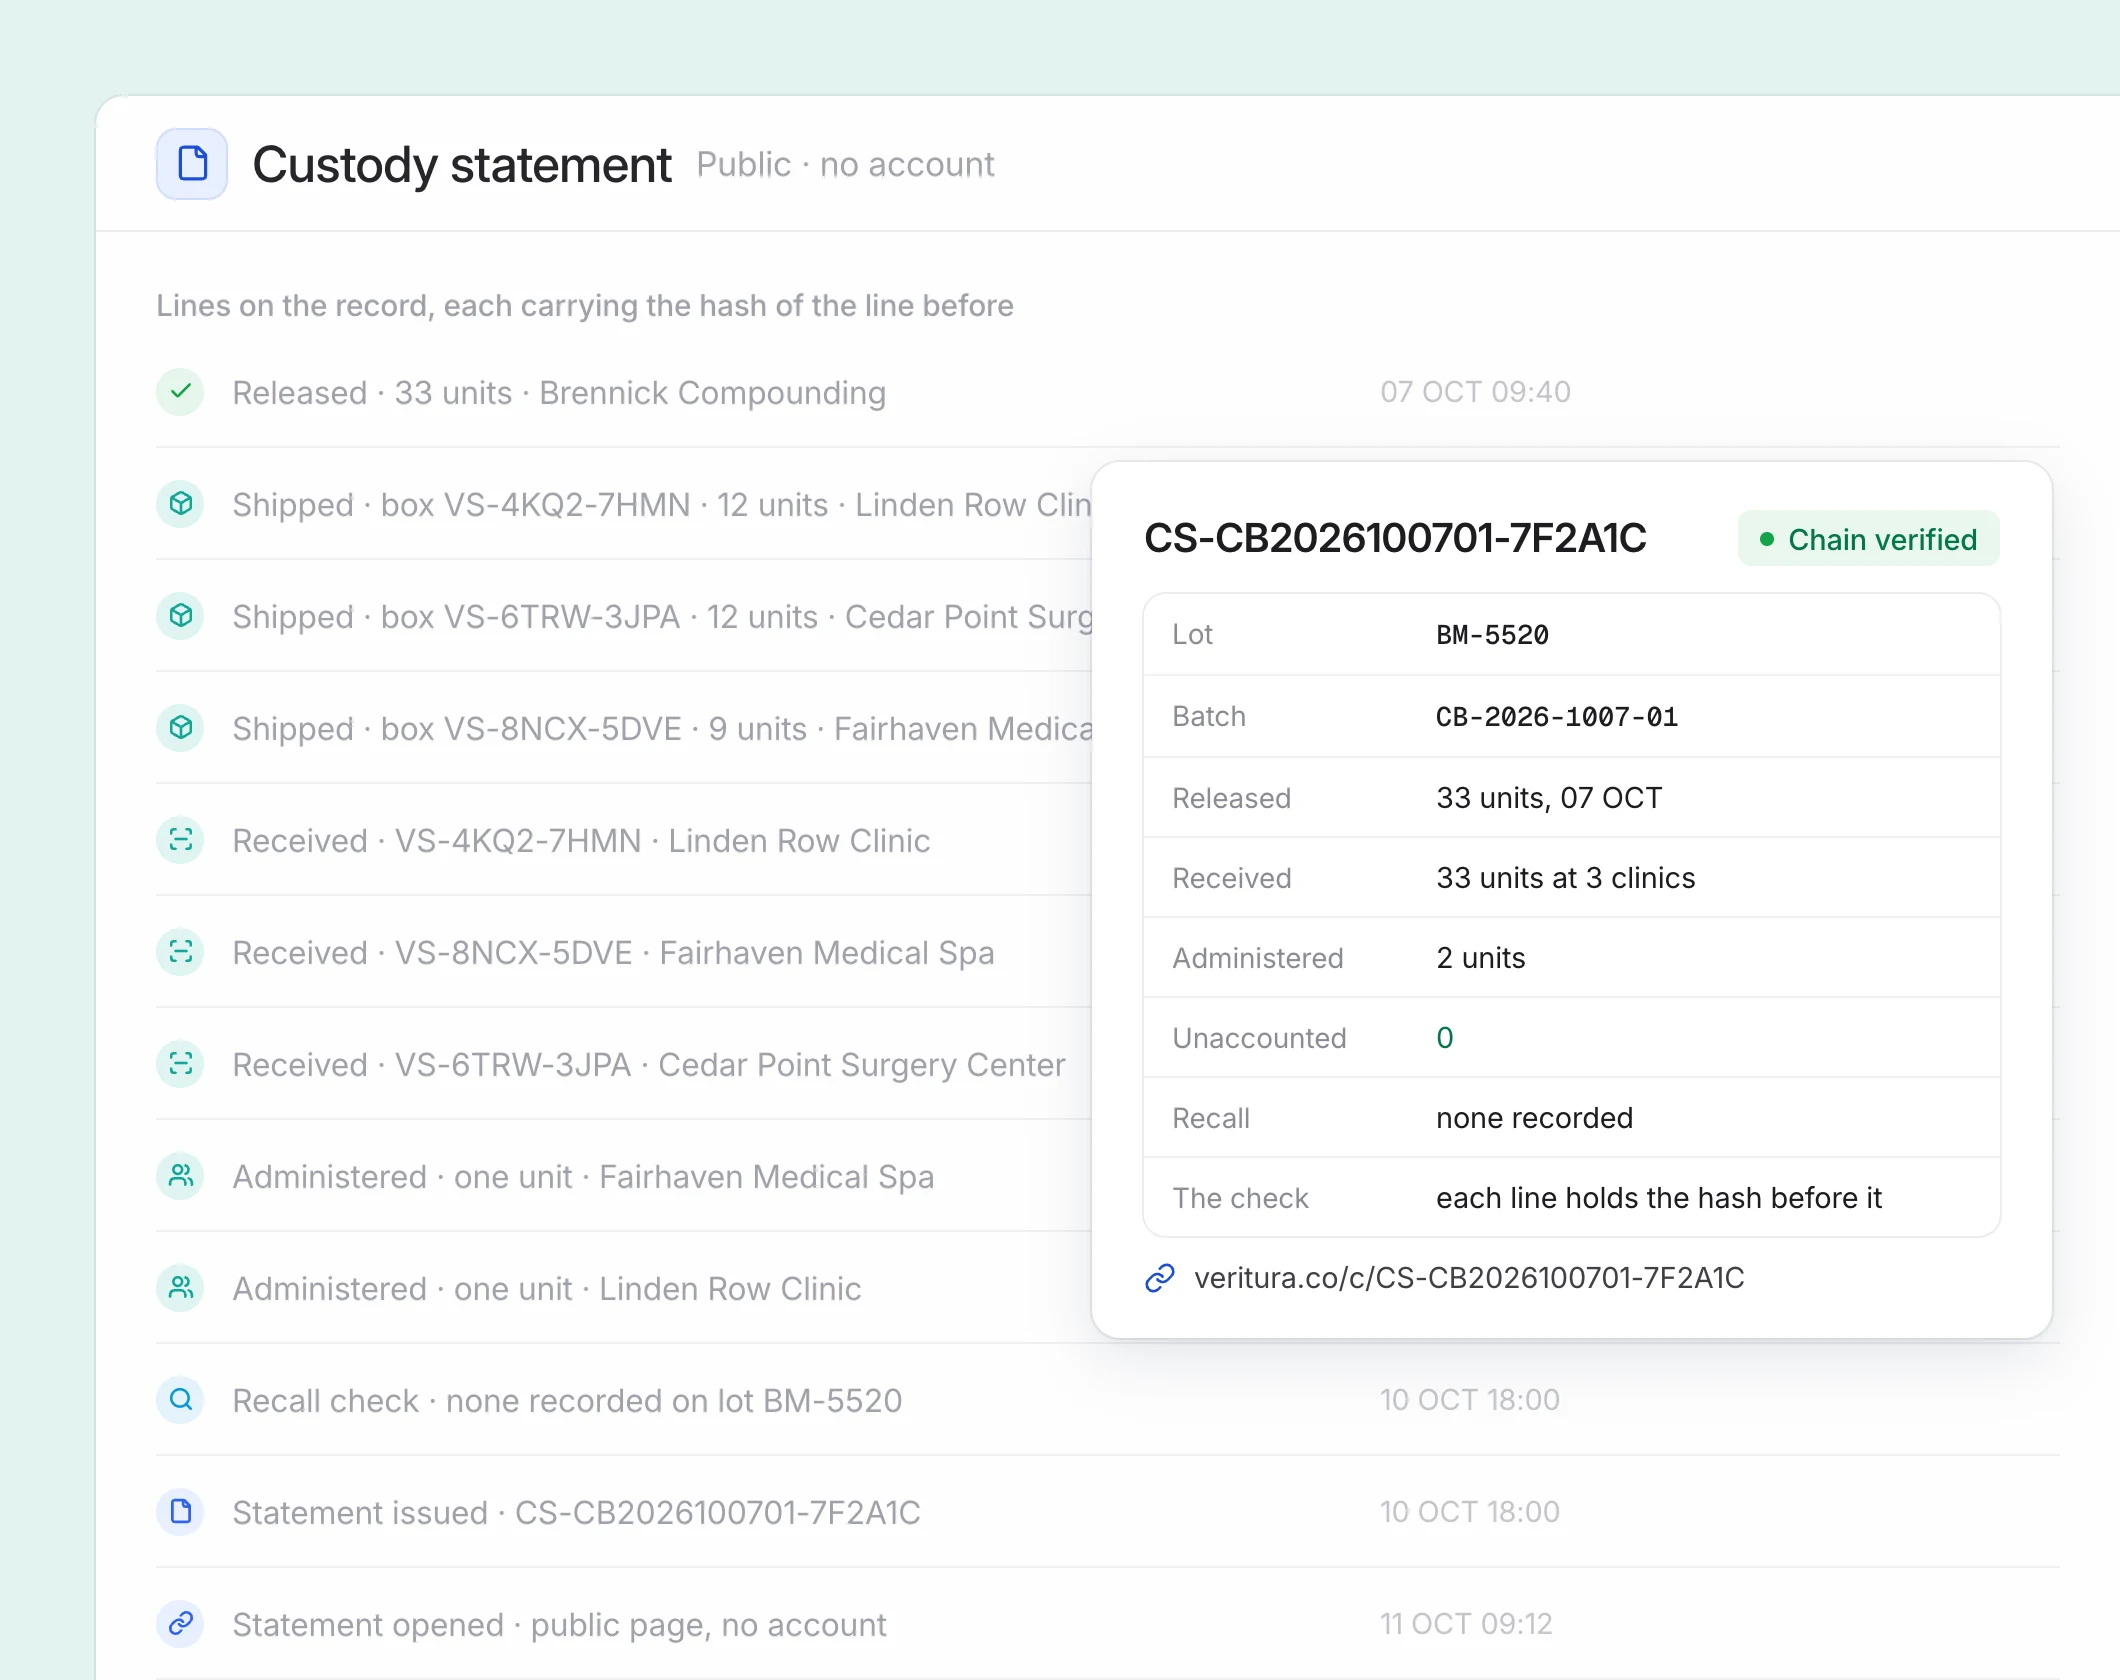The height and width of the screenshot is (1680, 2120).
Task: Click the Administered value 2 units
Action: click(1481, 958)
